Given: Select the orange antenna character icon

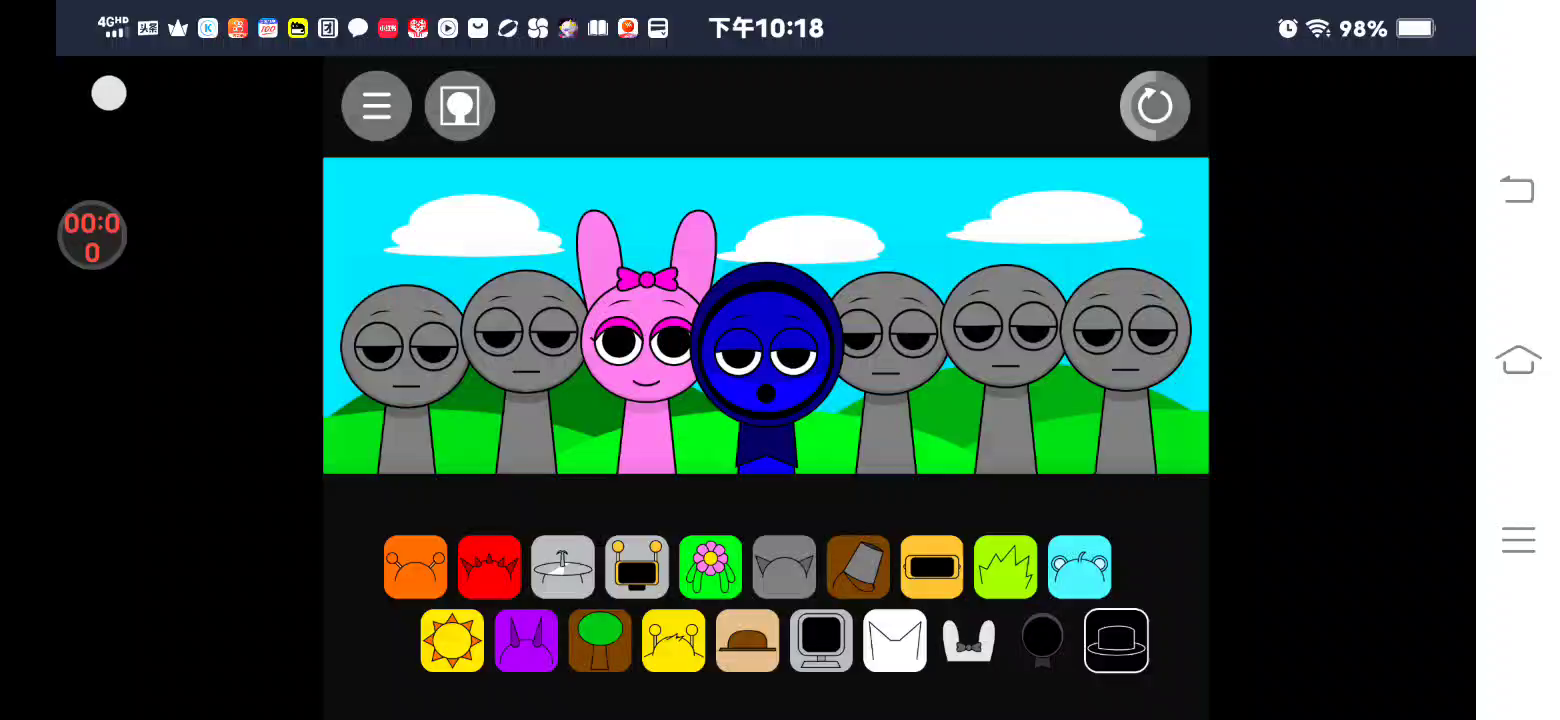Looking at the screenshot, I should point(415,567).
